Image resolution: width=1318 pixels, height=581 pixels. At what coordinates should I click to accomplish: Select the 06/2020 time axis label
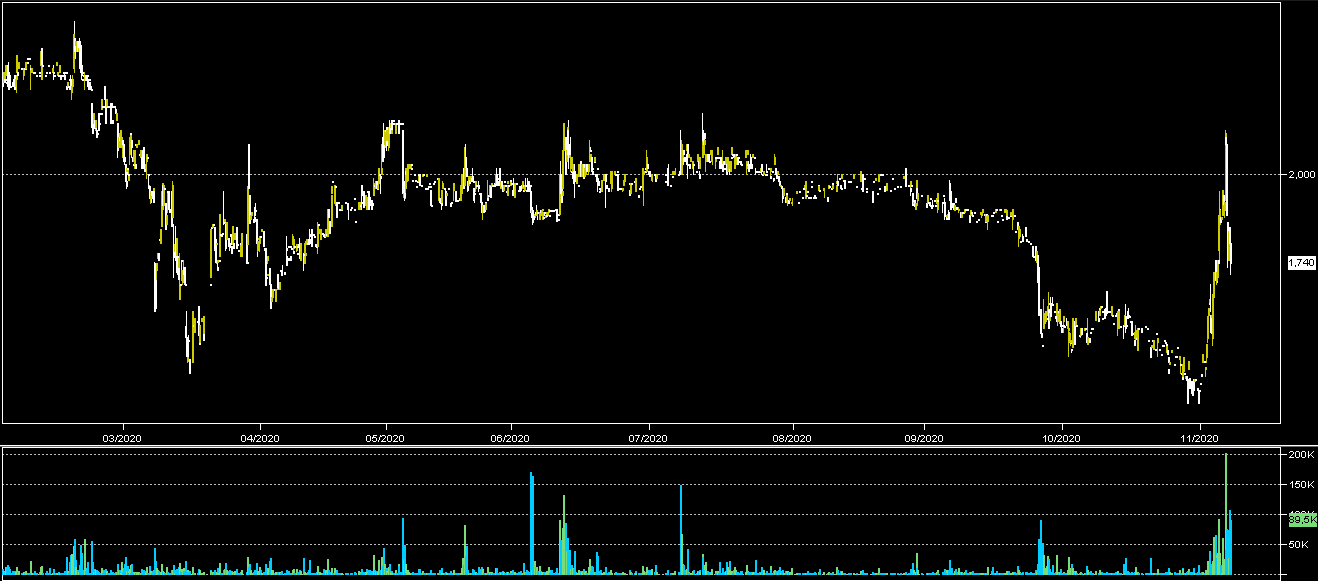[510, 437]
